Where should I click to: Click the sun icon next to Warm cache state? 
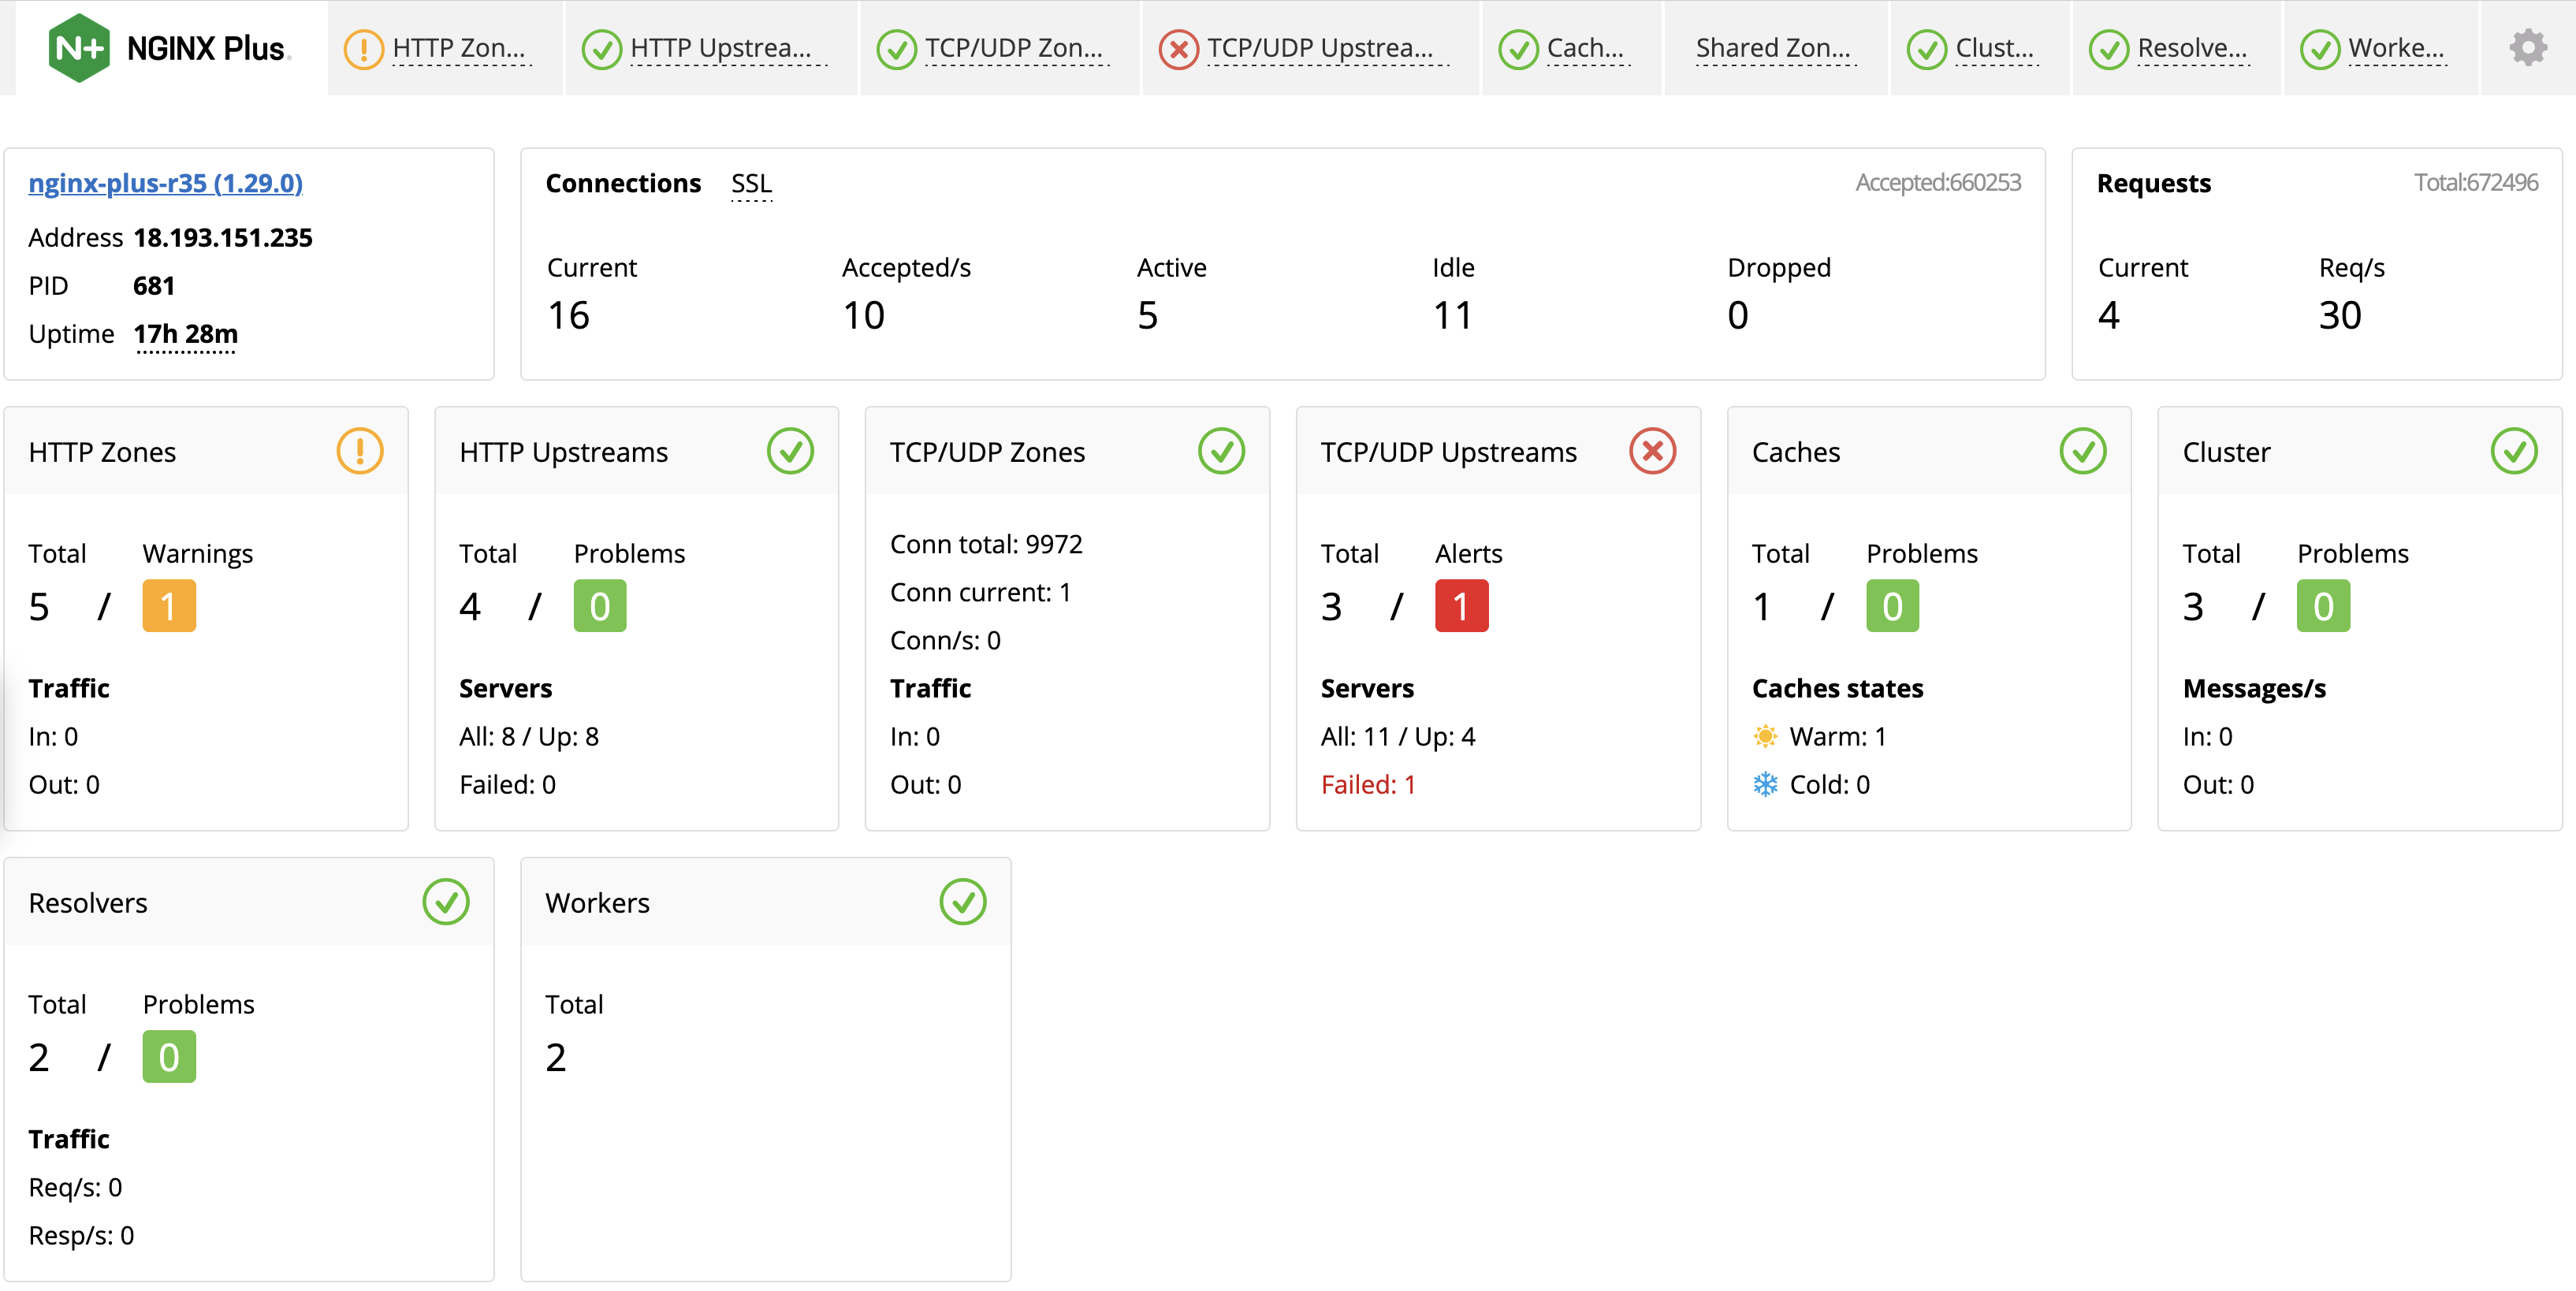pos(1766,736)
